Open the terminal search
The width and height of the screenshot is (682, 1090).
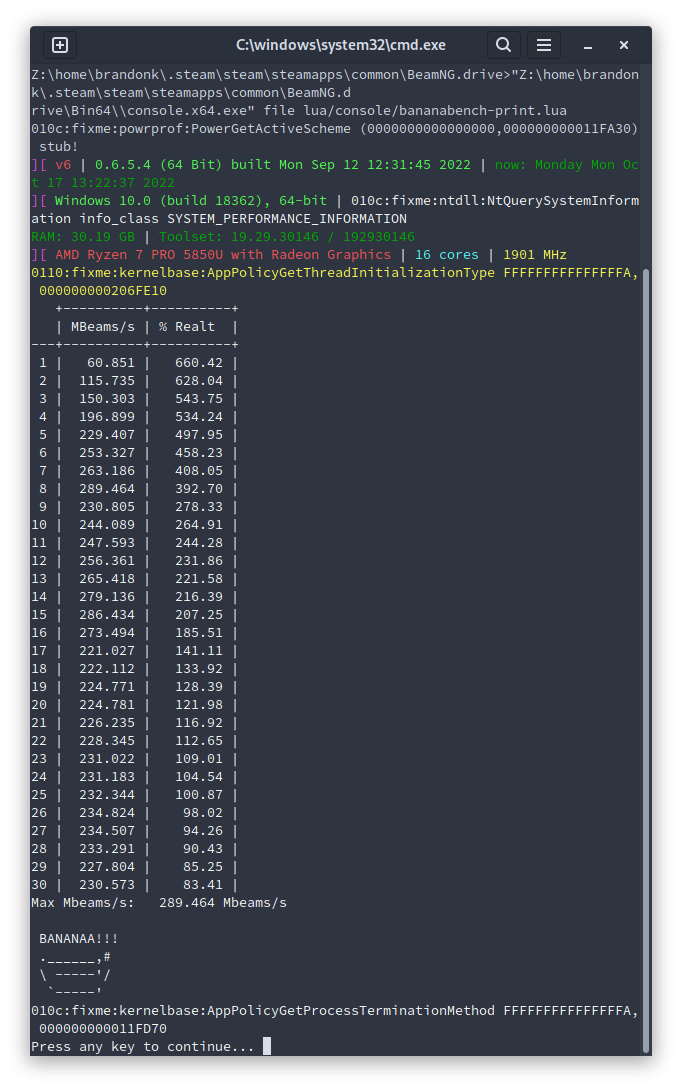pos(503,45)
